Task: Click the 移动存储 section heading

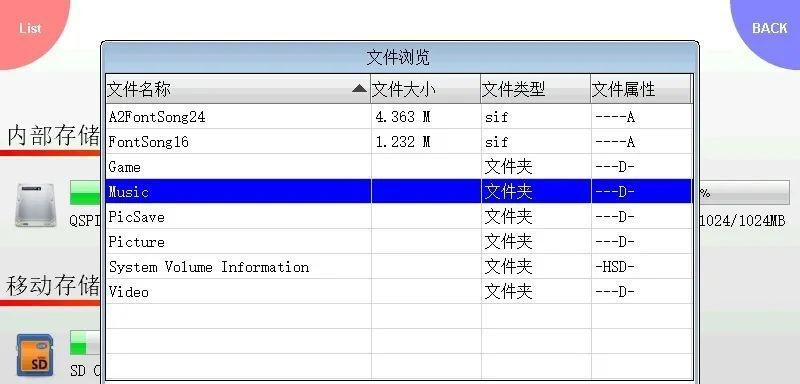Action: pos(53,286)
